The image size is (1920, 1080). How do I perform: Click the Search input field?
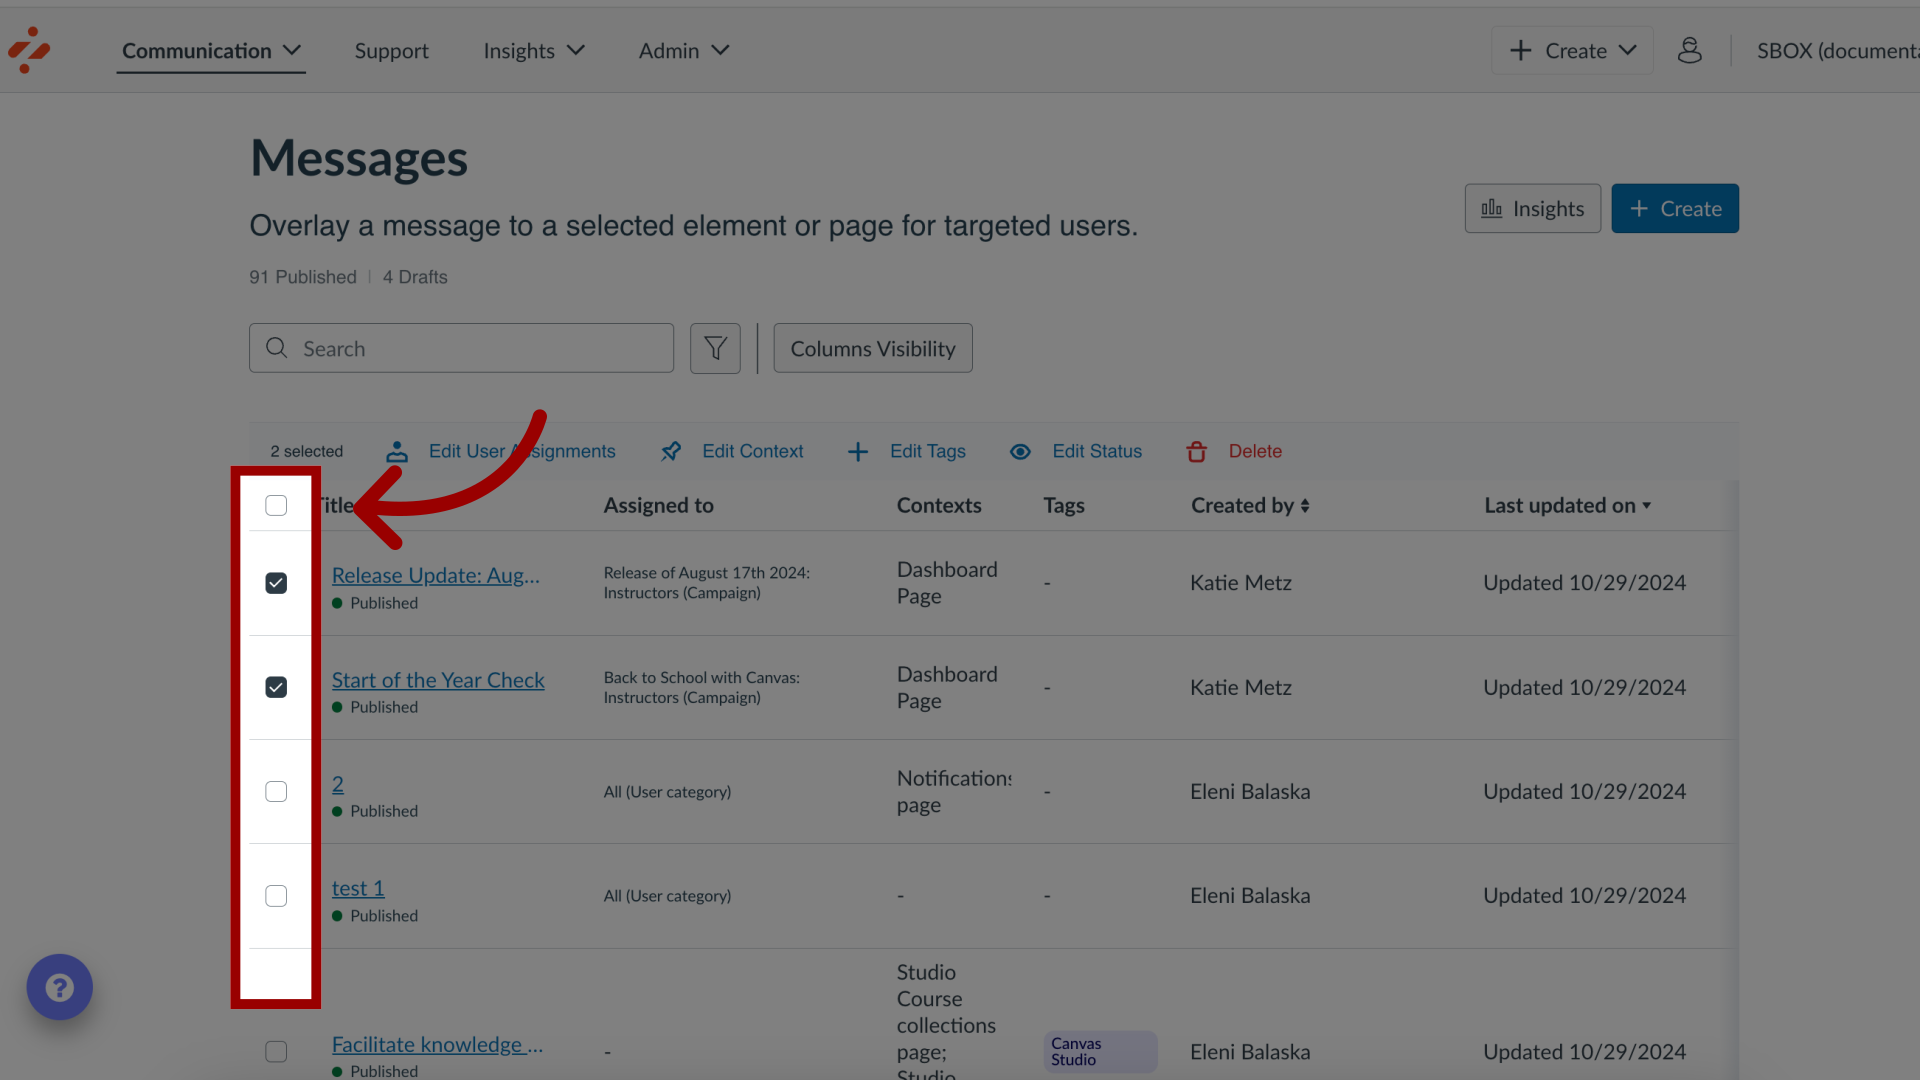coord(462,348)
